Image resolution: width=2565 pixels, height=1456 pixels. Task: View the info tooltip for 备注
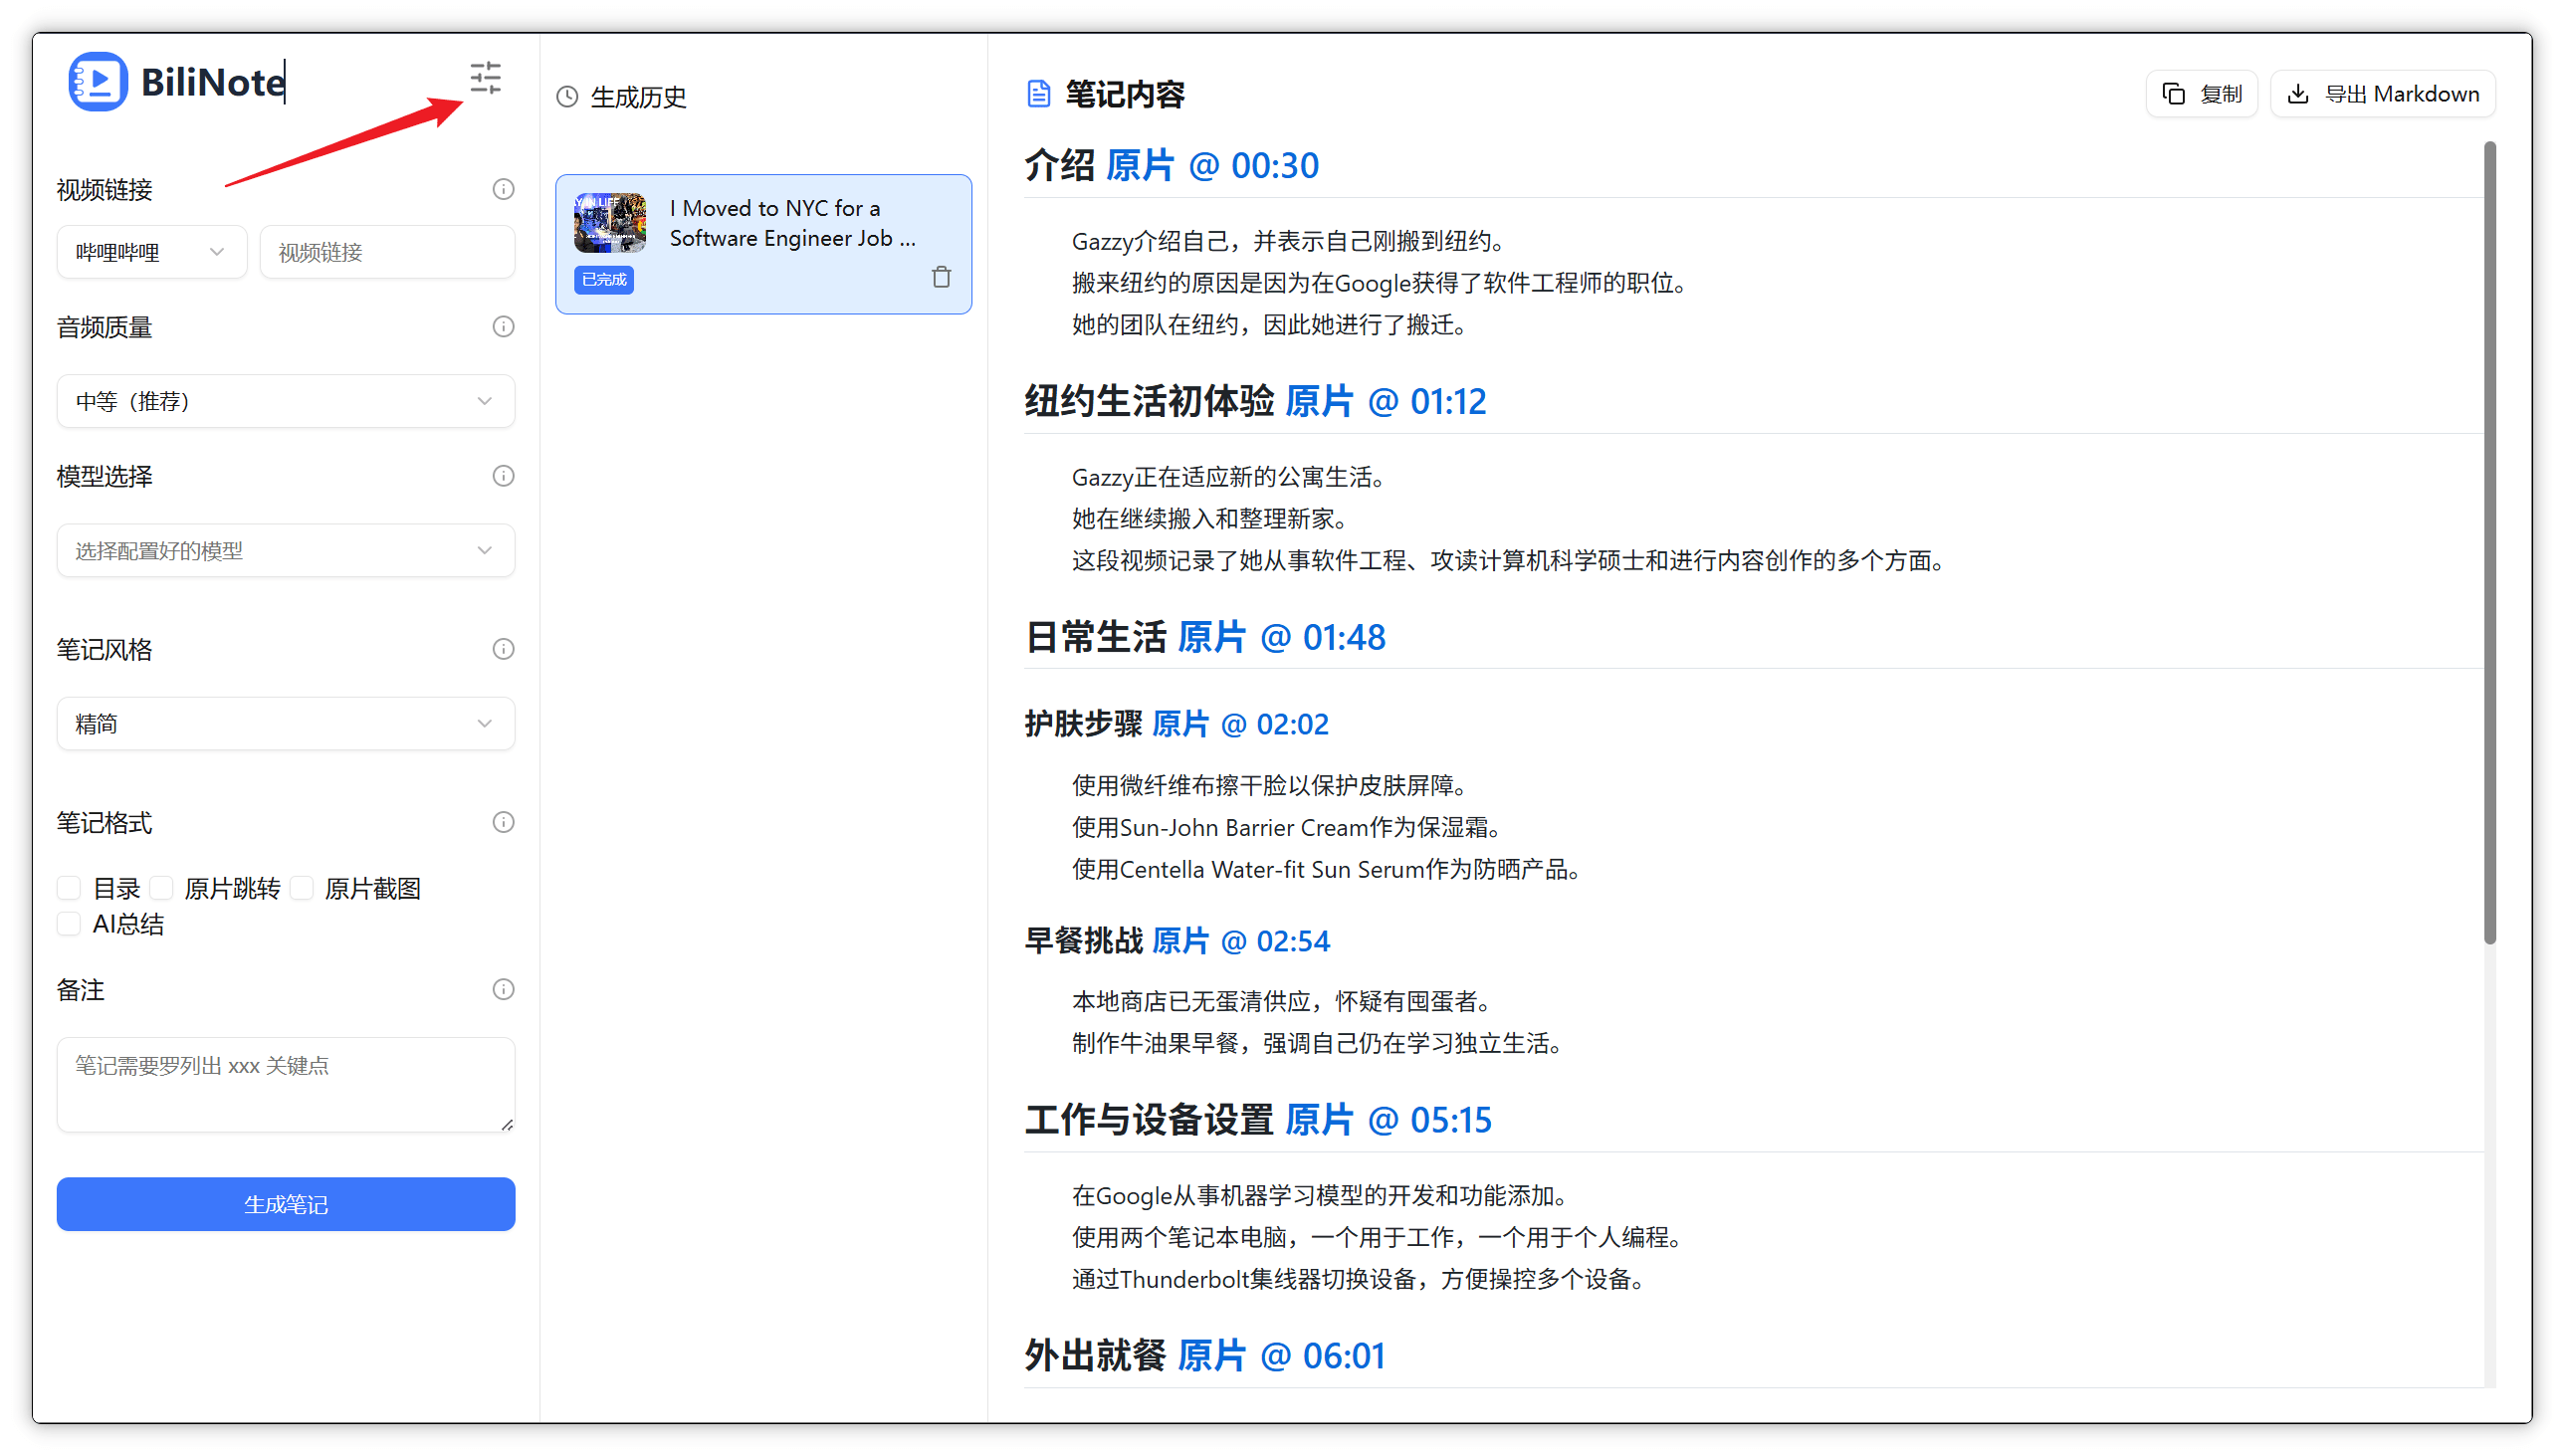503,989
